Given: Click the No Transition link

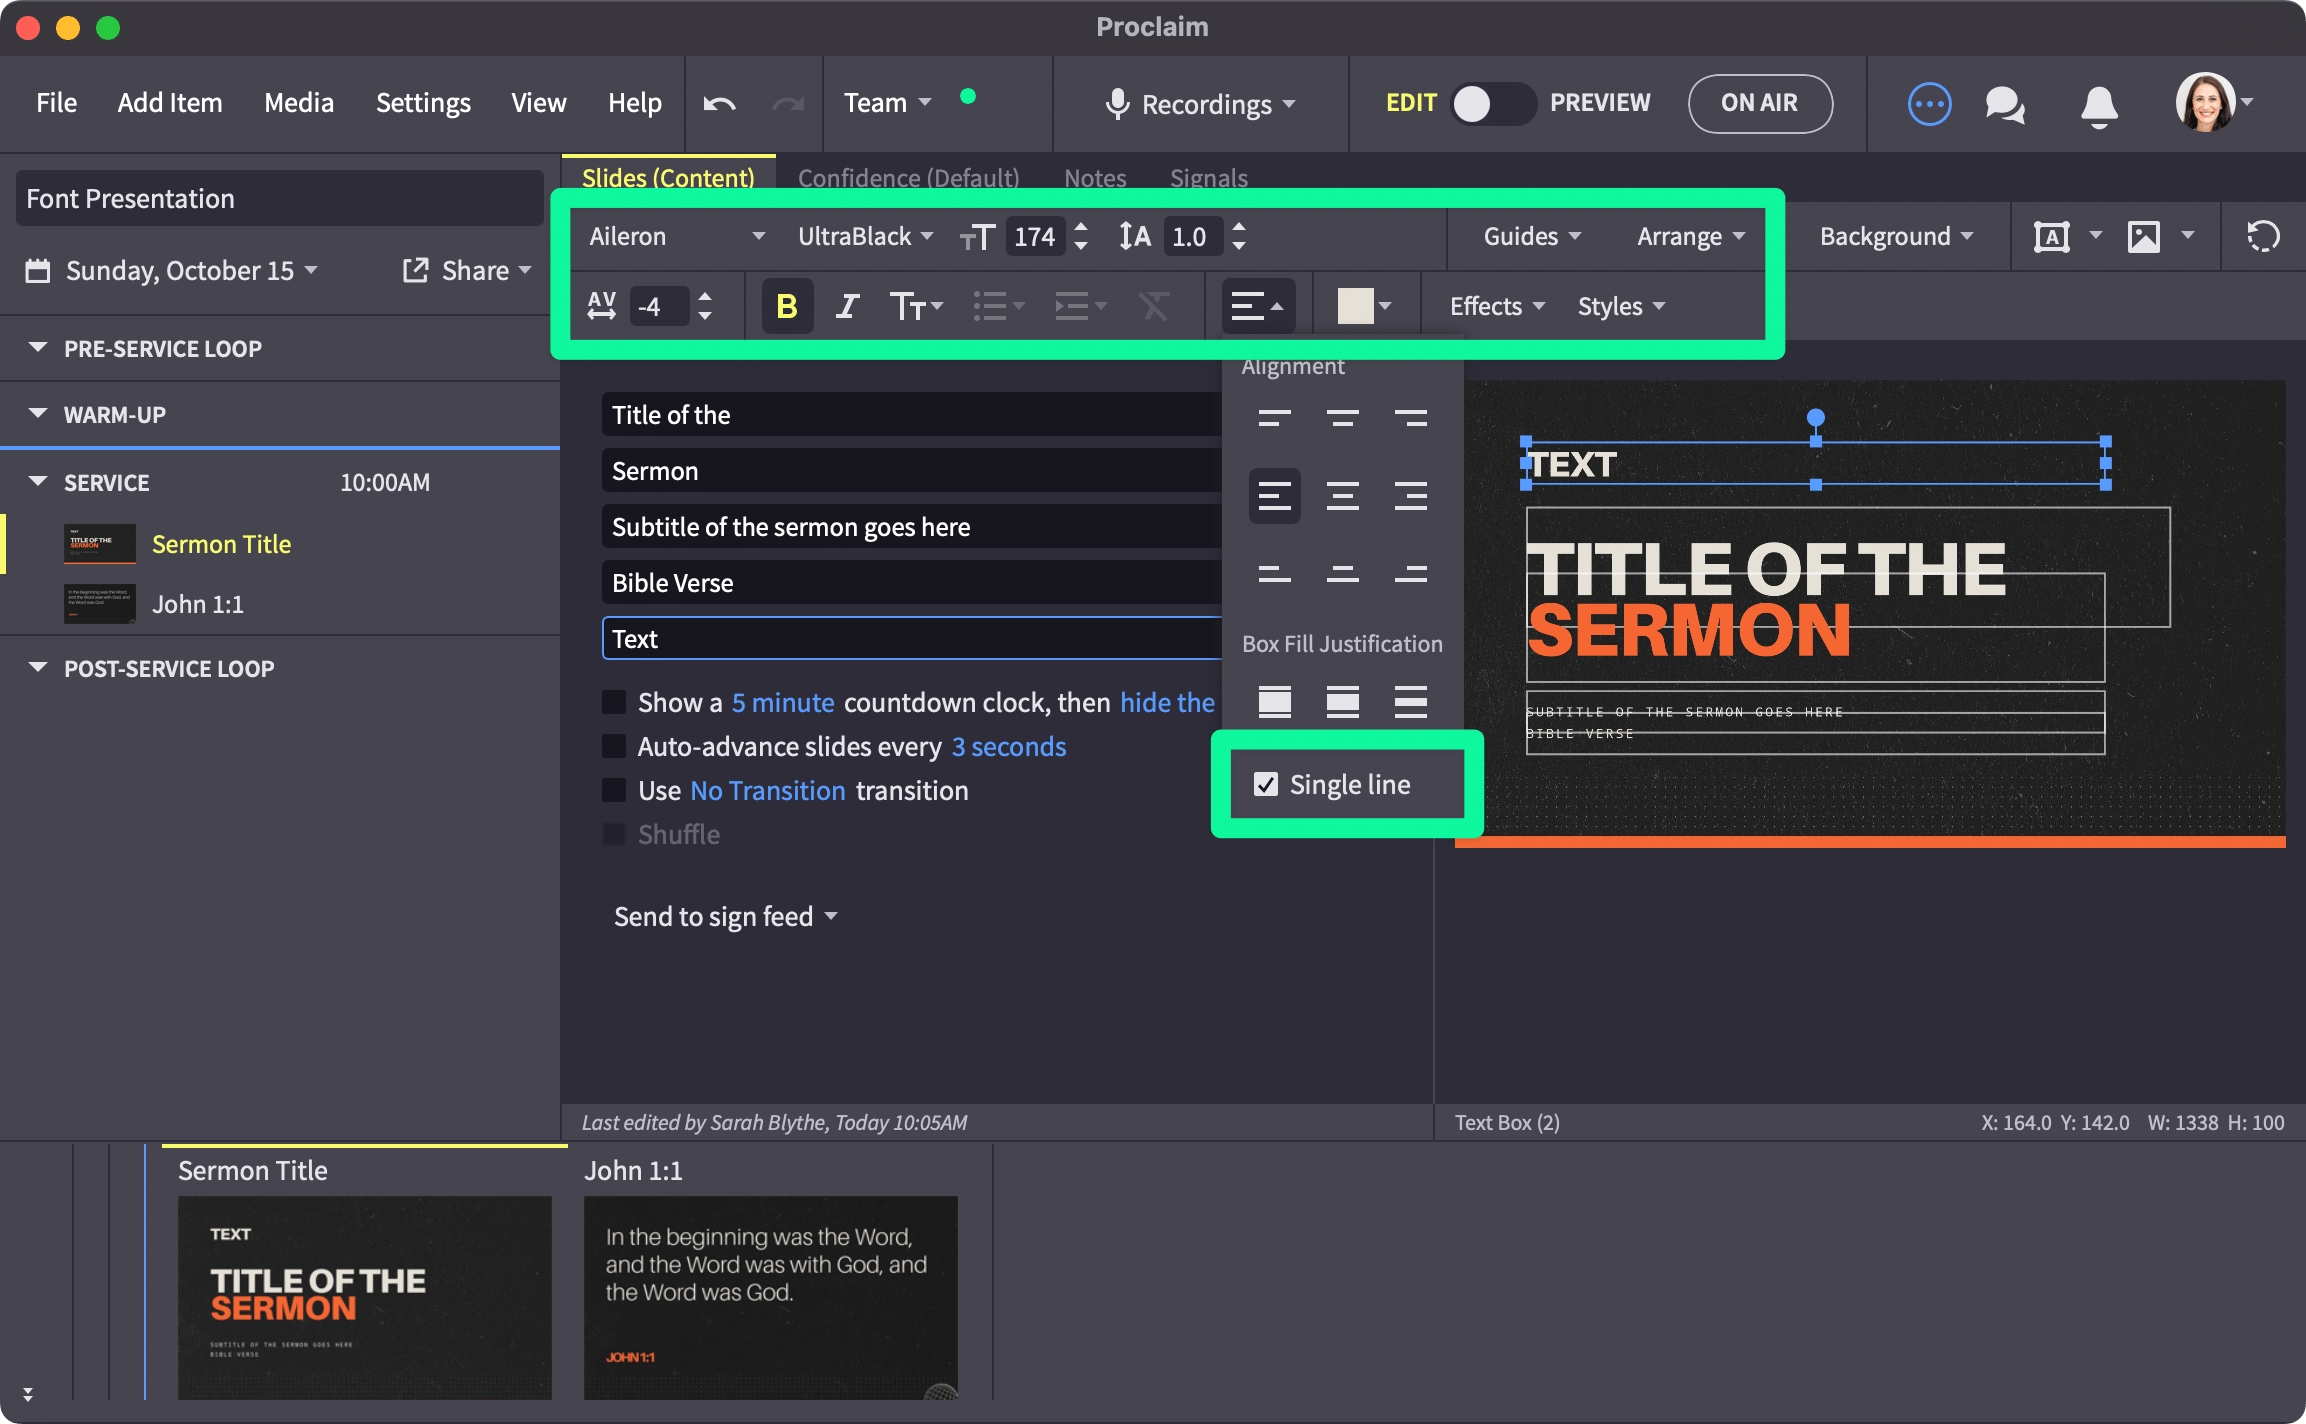Looking at the screenshot, I should (768, 790).
